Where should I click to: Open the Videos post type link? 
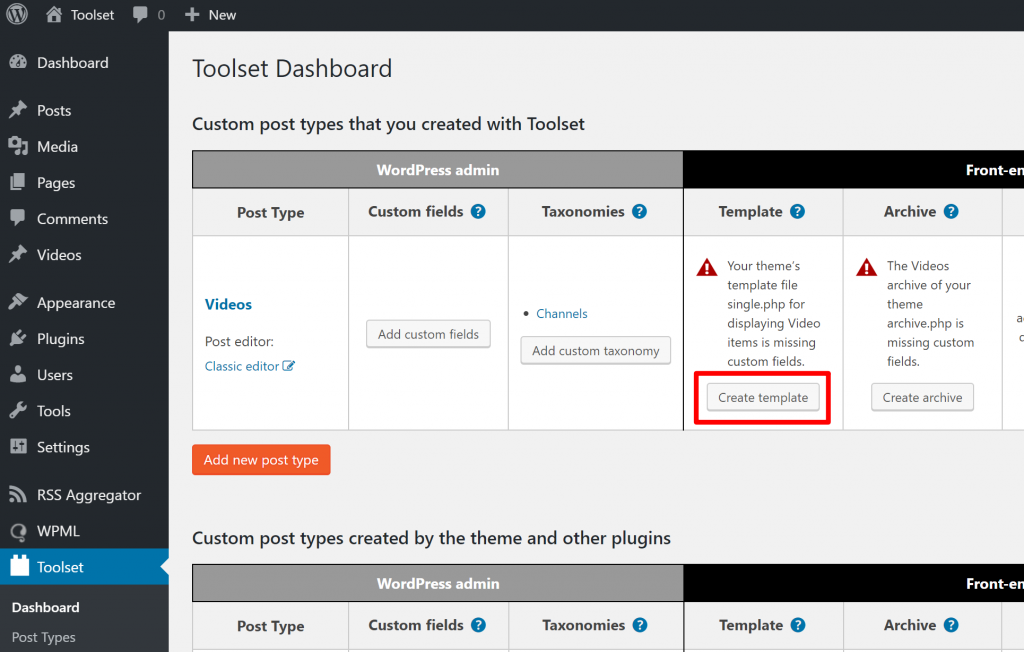(x=228, y=304)
